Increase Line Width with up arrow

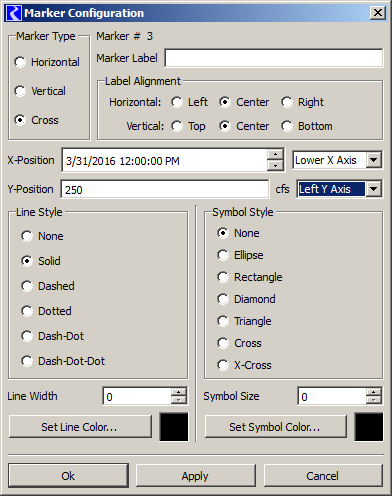pos(179,392)
